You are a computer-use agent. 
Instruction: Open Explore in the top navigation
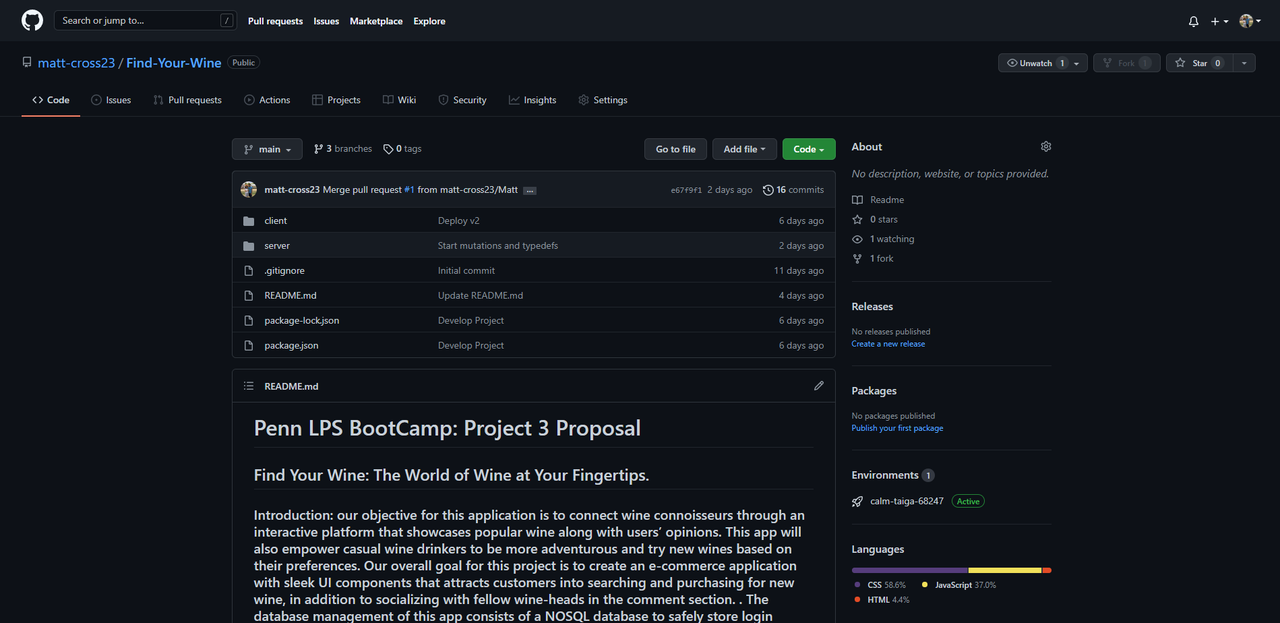coord(430,21)
